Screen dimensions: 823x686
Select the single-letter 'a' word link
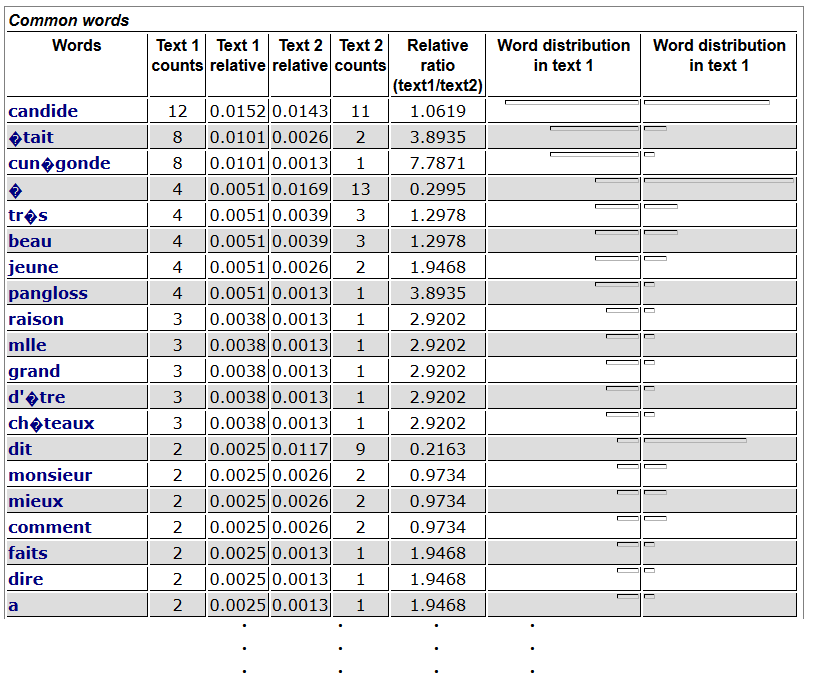[x=14, y=605]
